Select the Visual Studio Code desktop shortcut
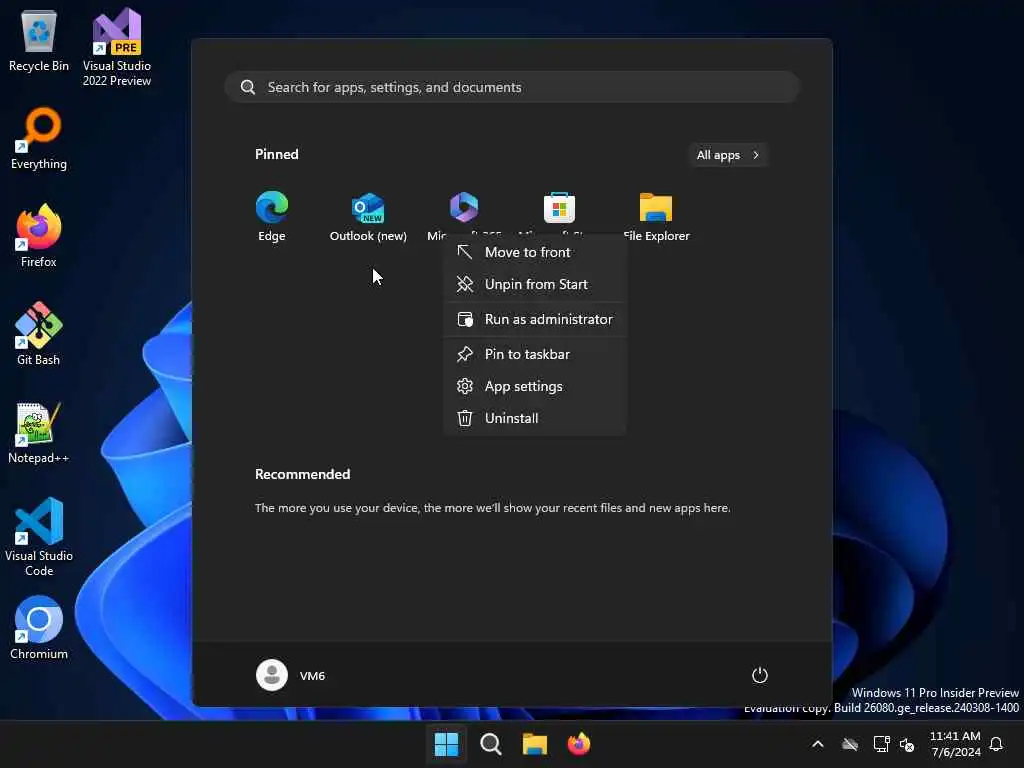 click(x=39, y=537)
